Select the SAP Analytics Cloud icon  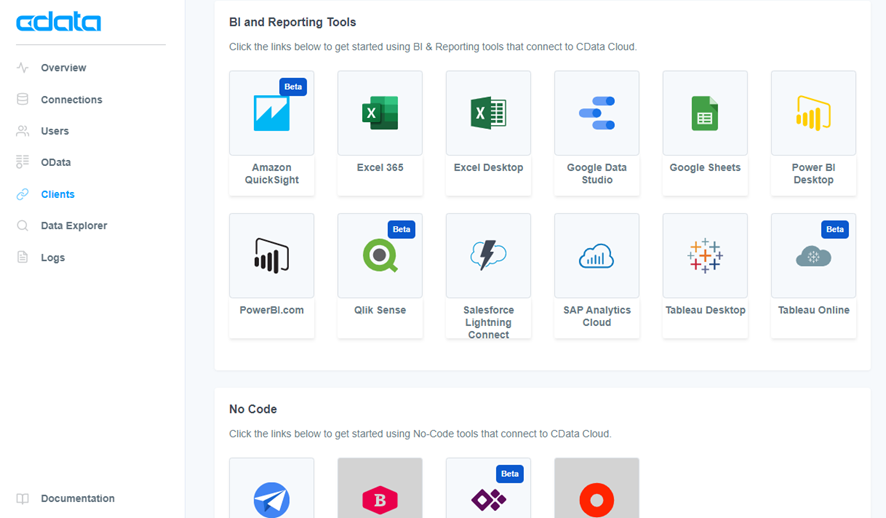coord(597,255)
